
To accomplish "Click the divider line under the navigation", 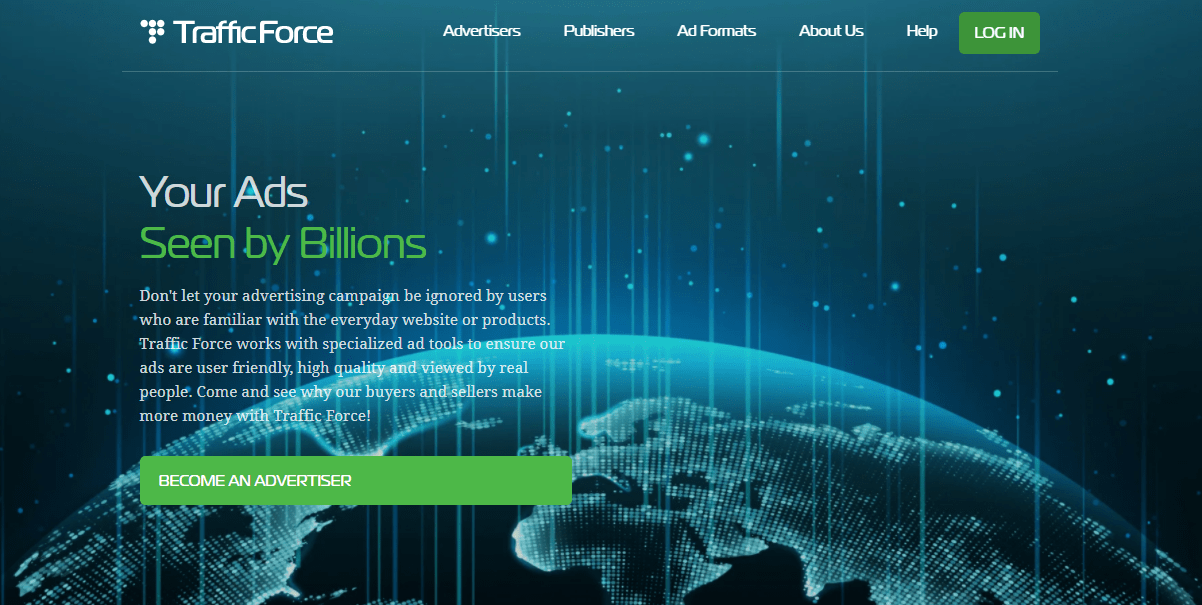I will (x=589, y=72).
